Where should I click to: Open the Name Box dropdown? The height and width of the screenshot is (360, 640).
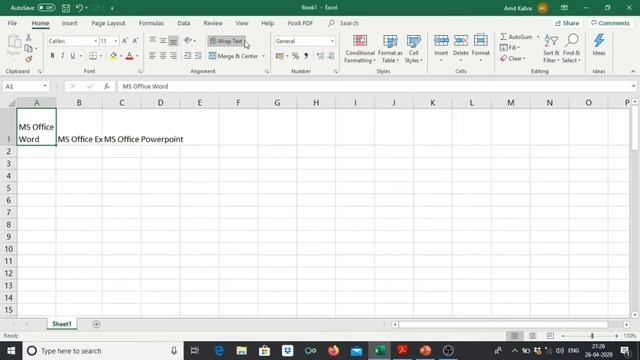tap(45, 86)
